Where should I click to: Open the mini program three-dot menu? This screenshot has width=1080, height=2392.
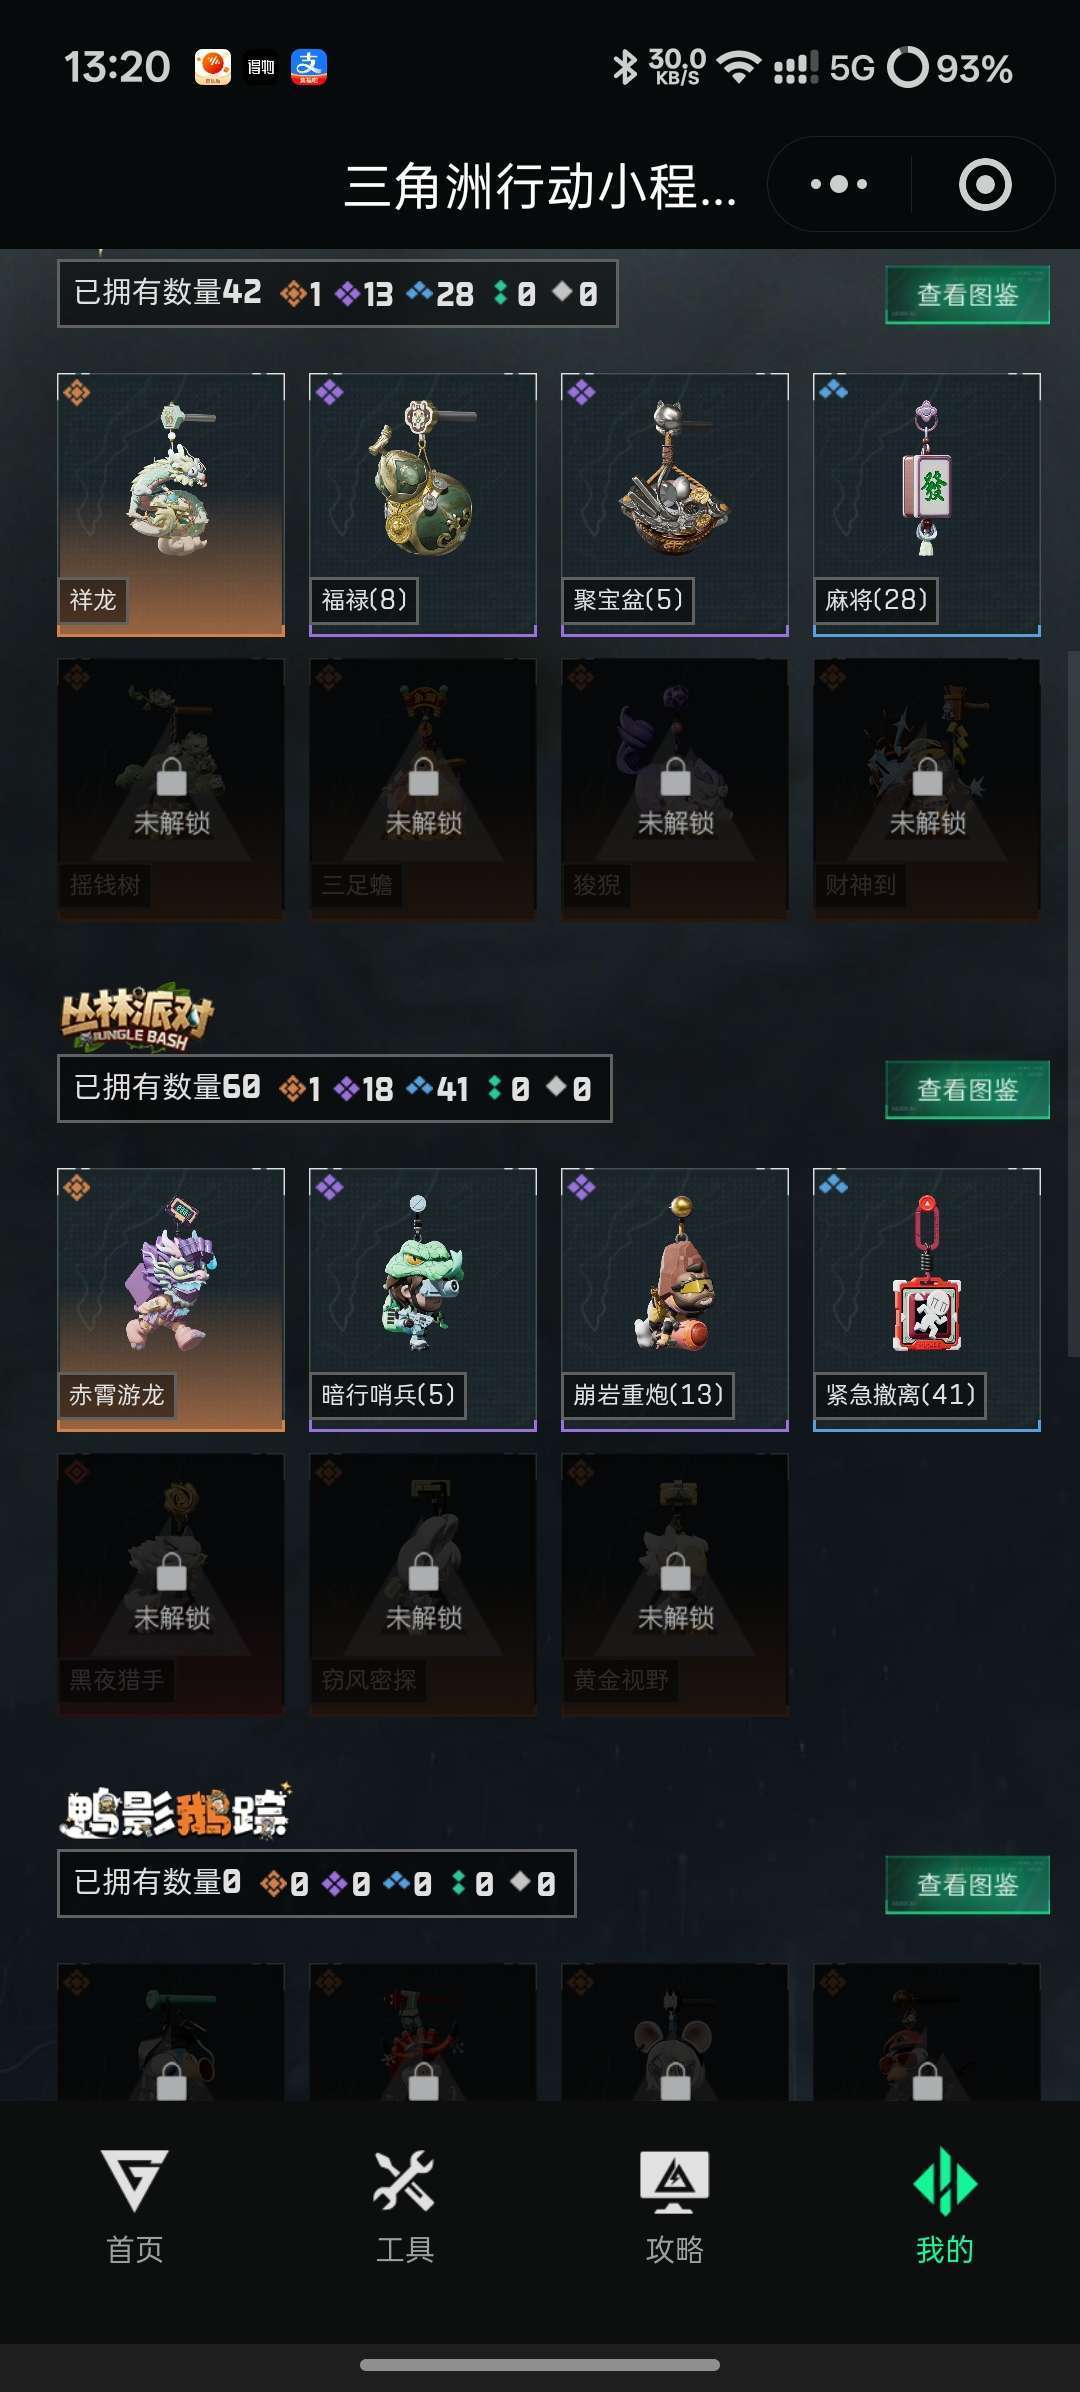point(839,185)
